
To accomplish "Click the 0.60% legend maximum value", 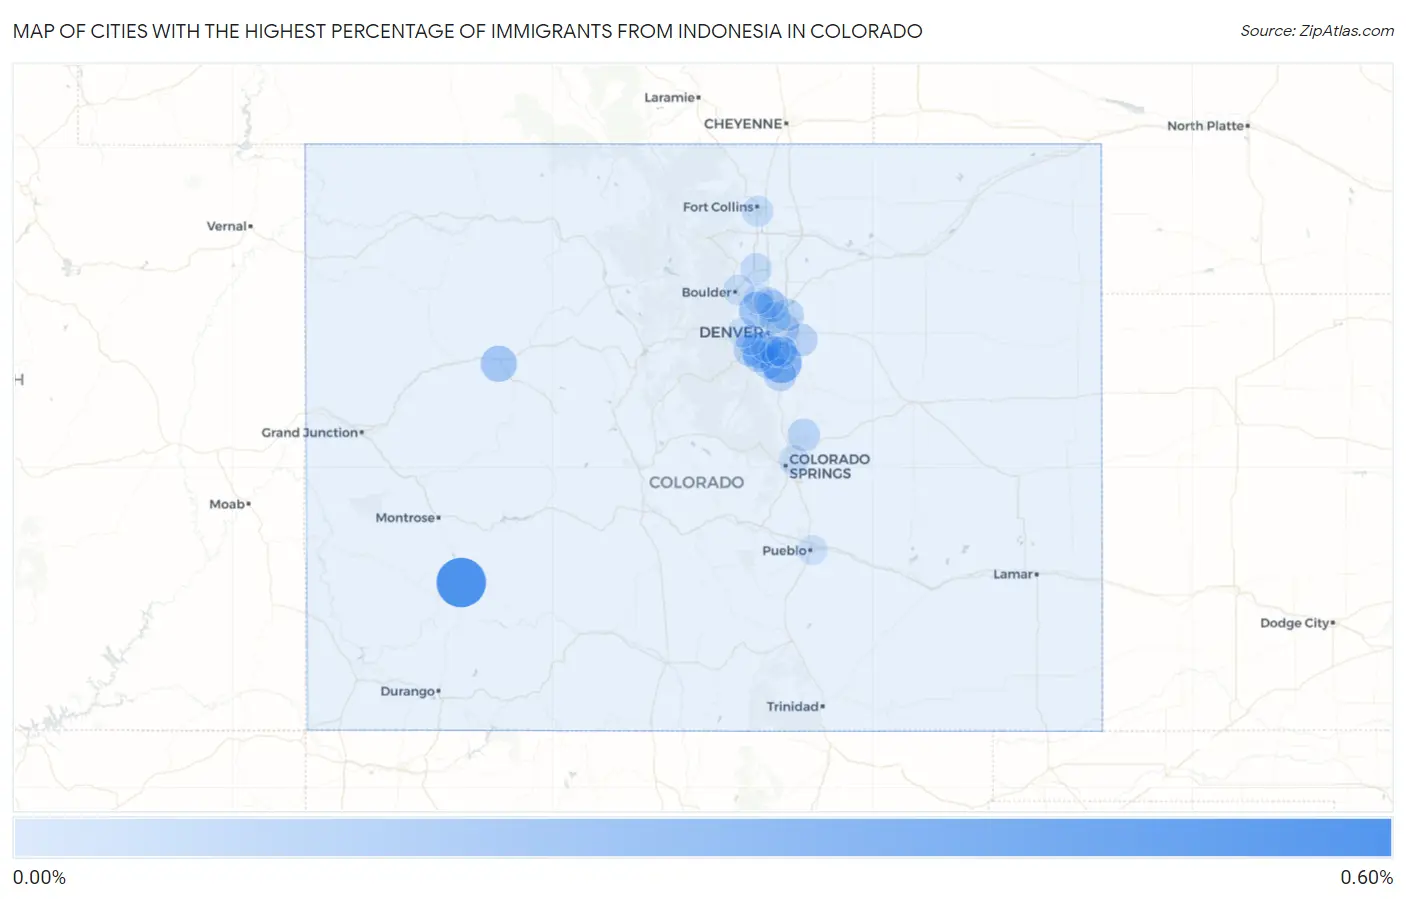I will (x=1366, y=877).
